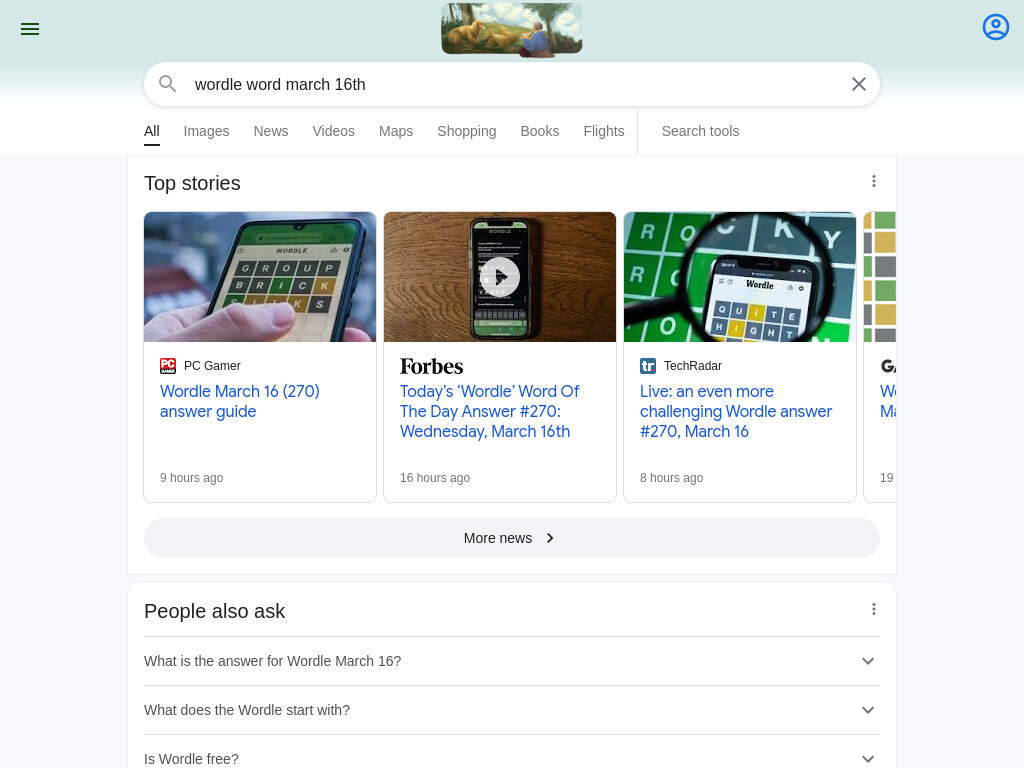Click the '9 hours ago' timestamp
The width and height of the screenshot is (1024, 768).
click(x=191, y=478)
